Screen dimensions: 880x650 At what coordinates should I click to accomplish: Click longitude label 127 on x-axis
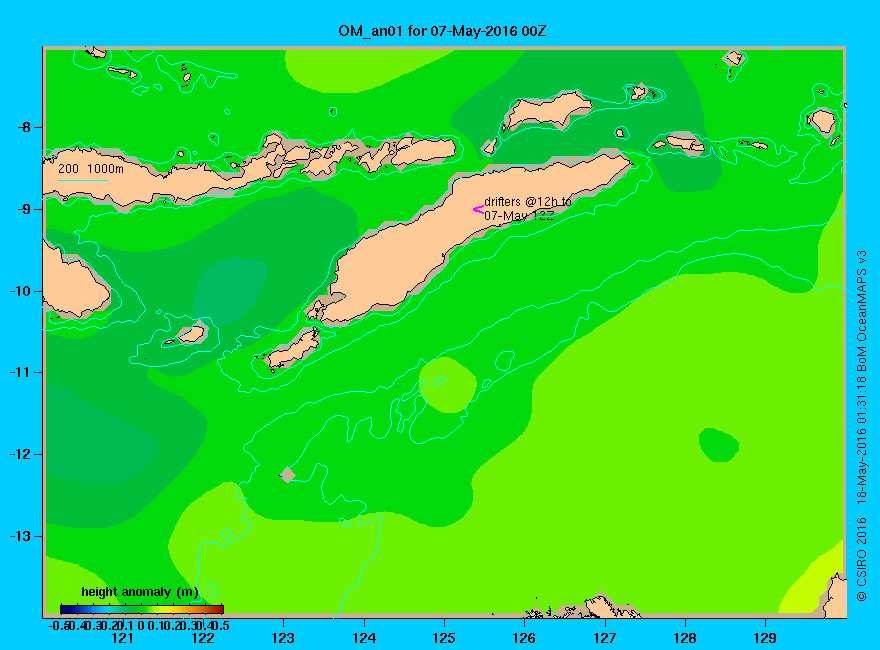pos(604,638)
